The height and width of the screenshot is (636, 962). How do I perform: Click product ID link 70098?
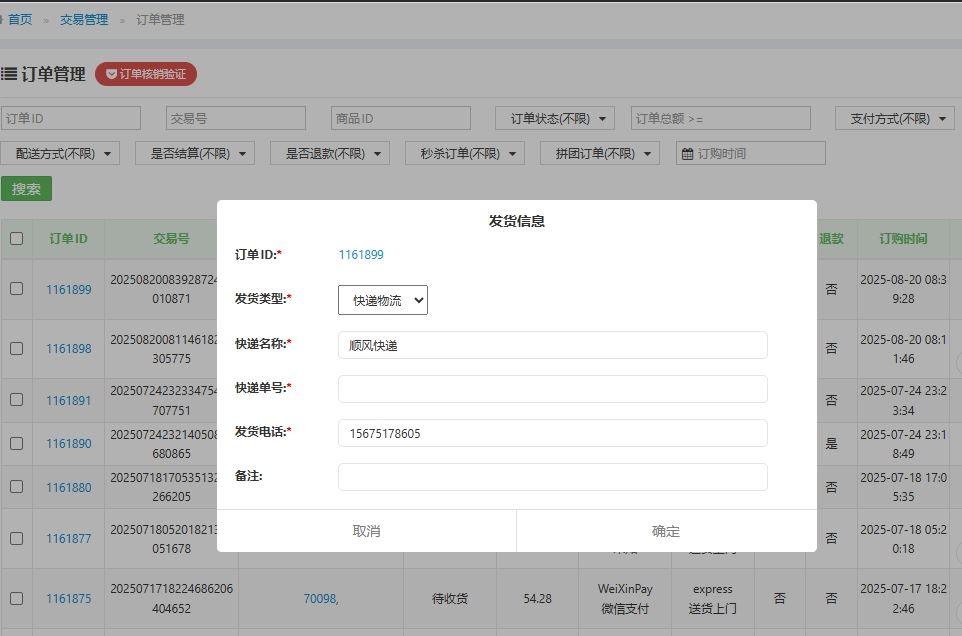pos(321,599)
